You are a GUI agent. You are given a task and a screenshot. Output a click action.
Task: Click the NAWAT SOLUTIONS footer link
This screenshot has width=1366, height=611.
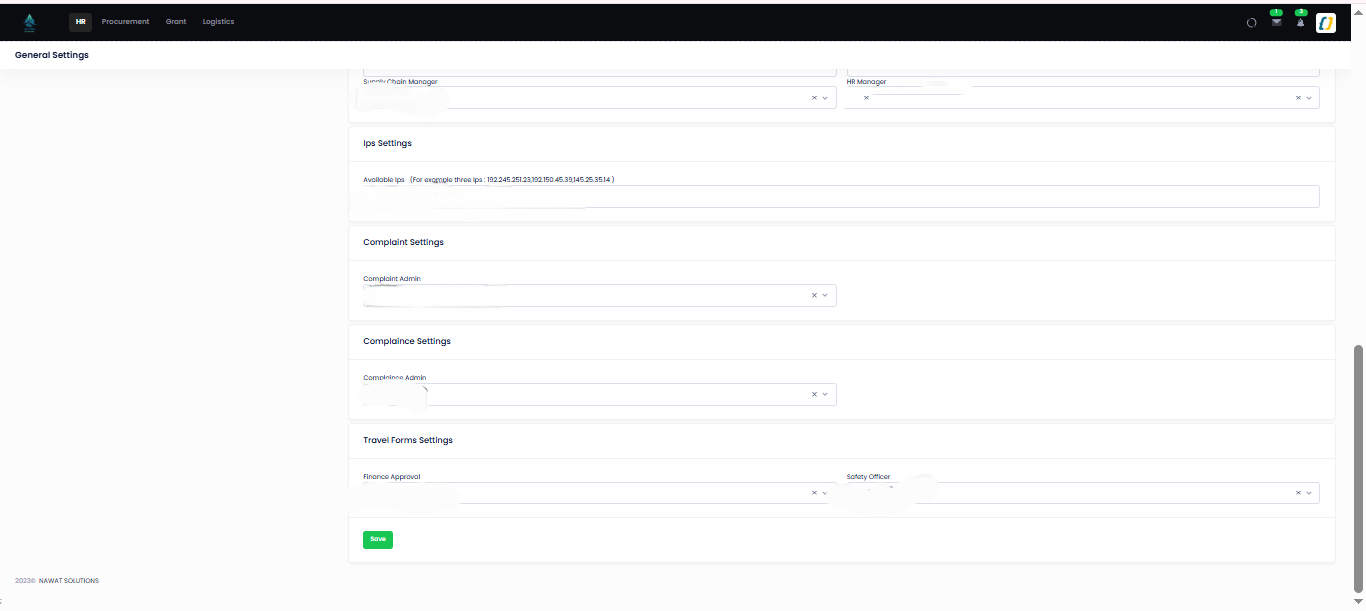tap(68, 581)
